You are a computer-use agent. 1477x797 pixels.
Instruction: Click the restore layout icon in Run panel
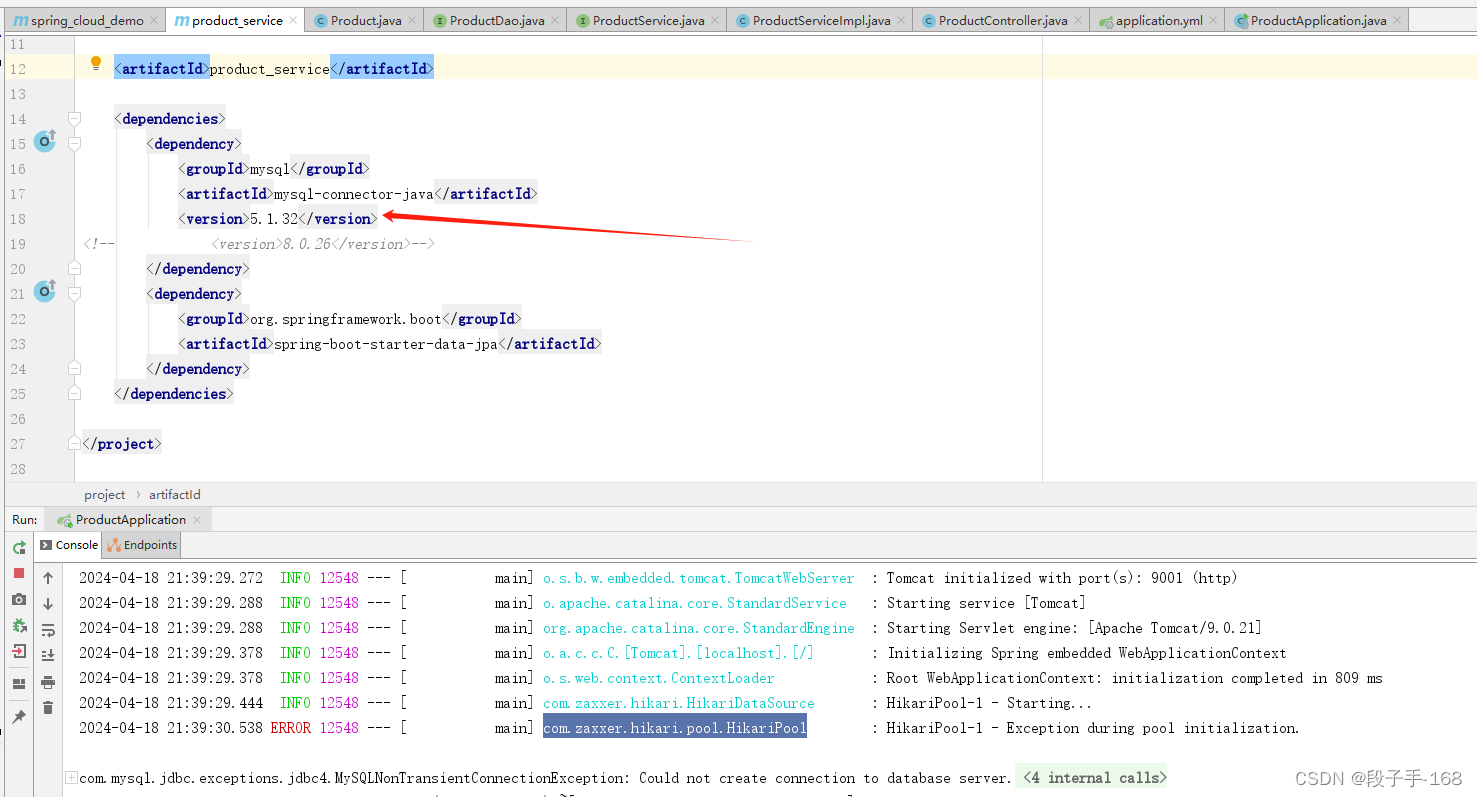click(19, 684)
